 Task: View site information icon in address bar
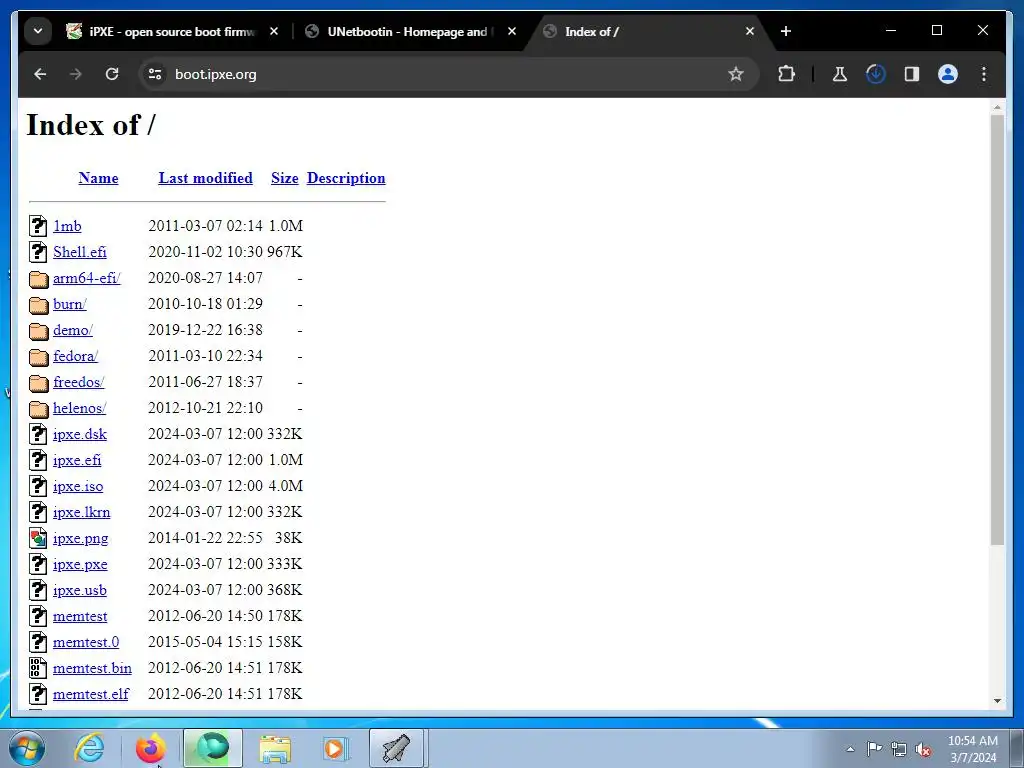point(155,74)
